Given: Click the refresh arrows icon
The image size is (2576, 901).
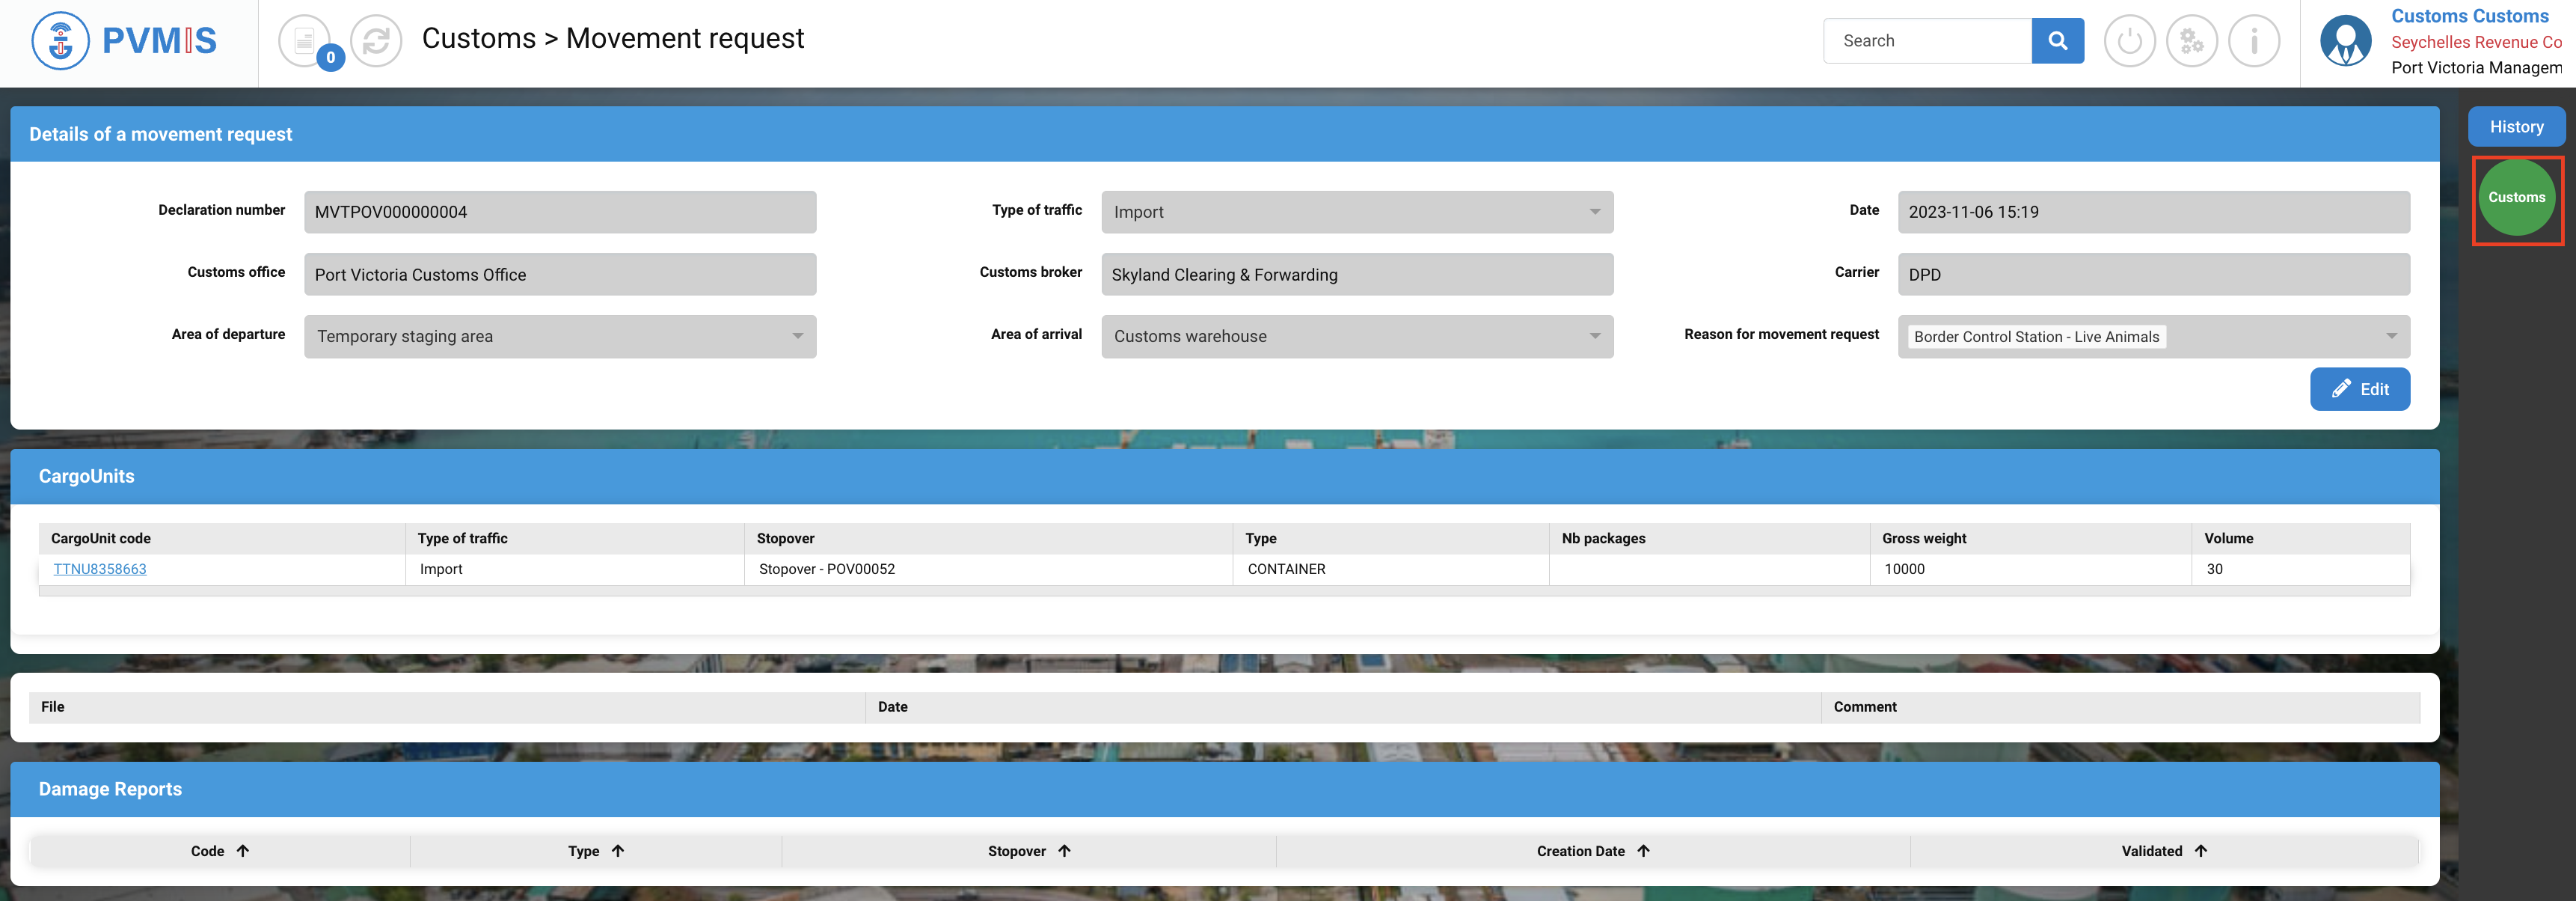Looking at the screenshot, I should click(x=376, y=41).
